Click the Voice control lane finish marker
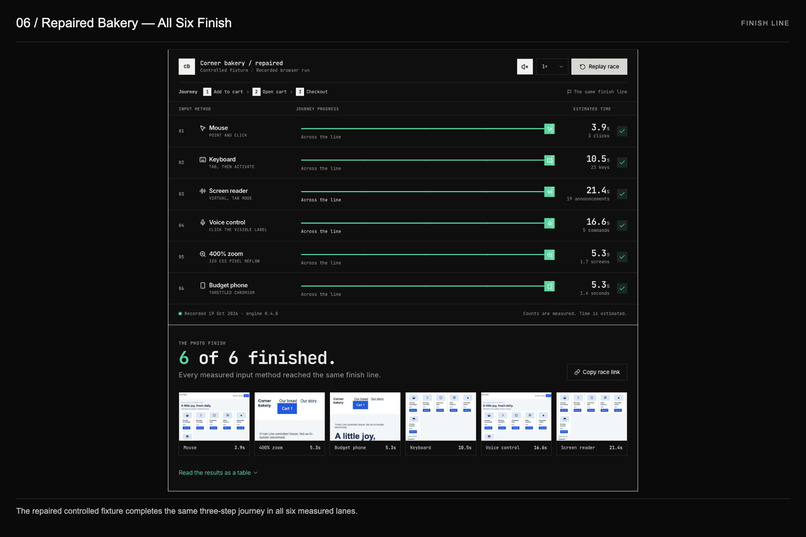The height and width of the screenshot is (537, 806). click(x=549, y=223)
